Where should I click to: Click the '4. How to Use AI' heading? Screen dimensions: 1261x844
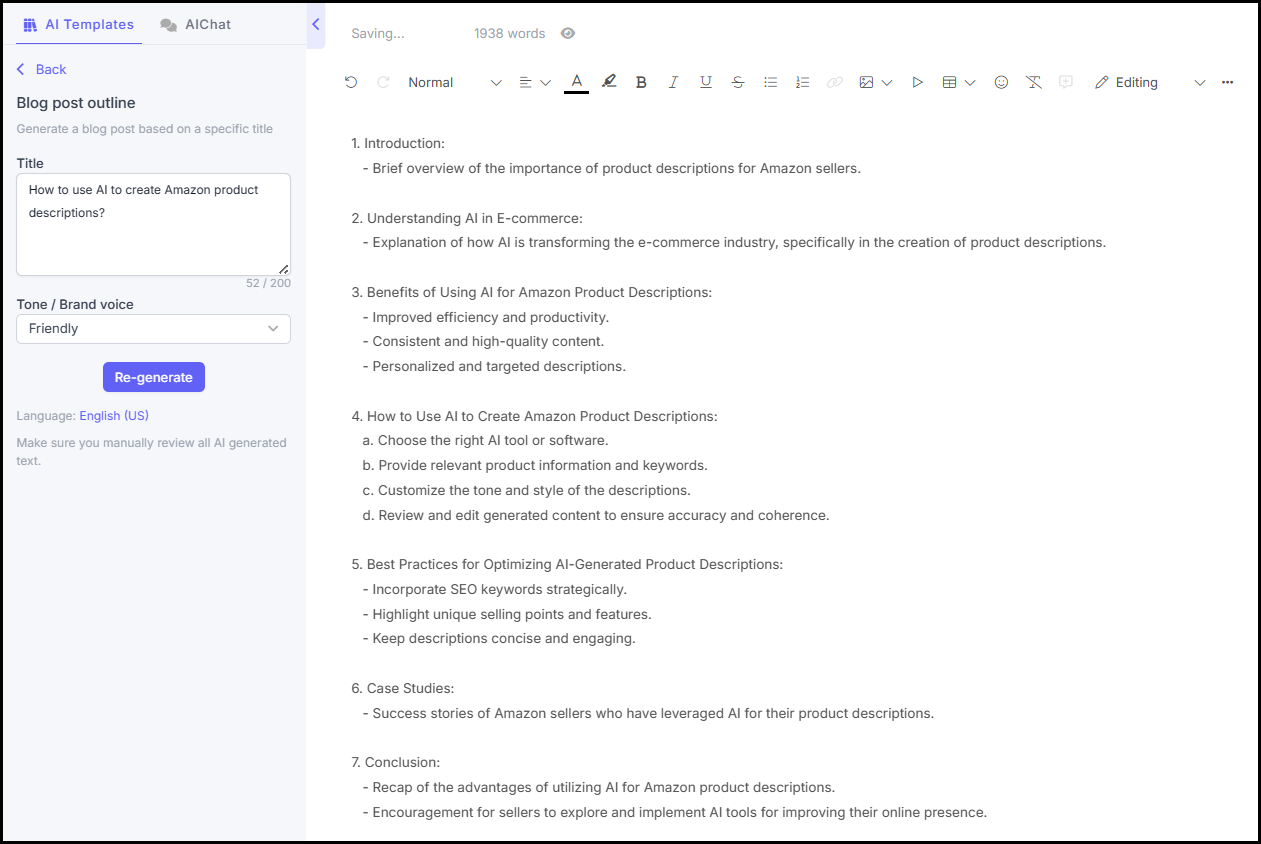point(534,416)
